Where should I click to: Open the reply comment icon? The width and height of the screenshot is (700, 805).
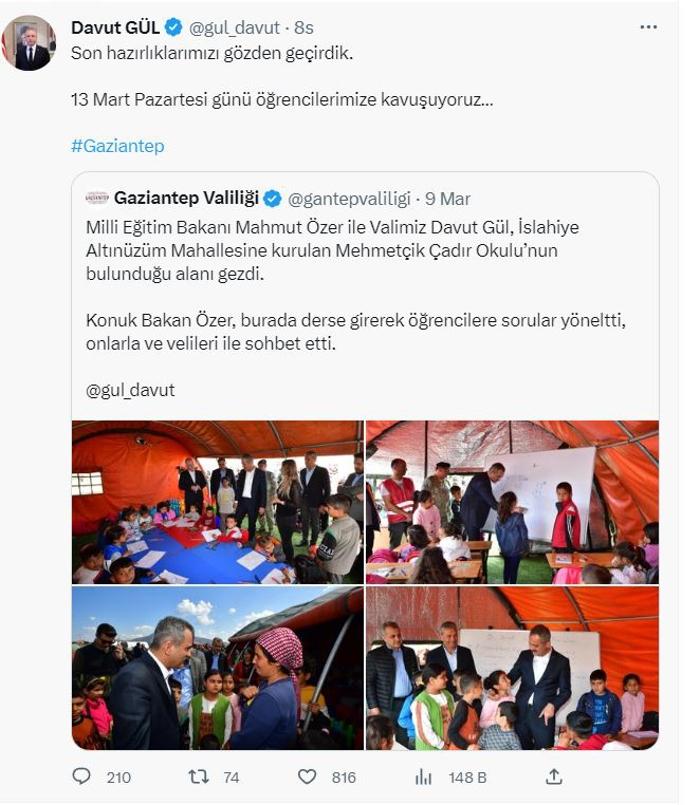tap(81, 776)
